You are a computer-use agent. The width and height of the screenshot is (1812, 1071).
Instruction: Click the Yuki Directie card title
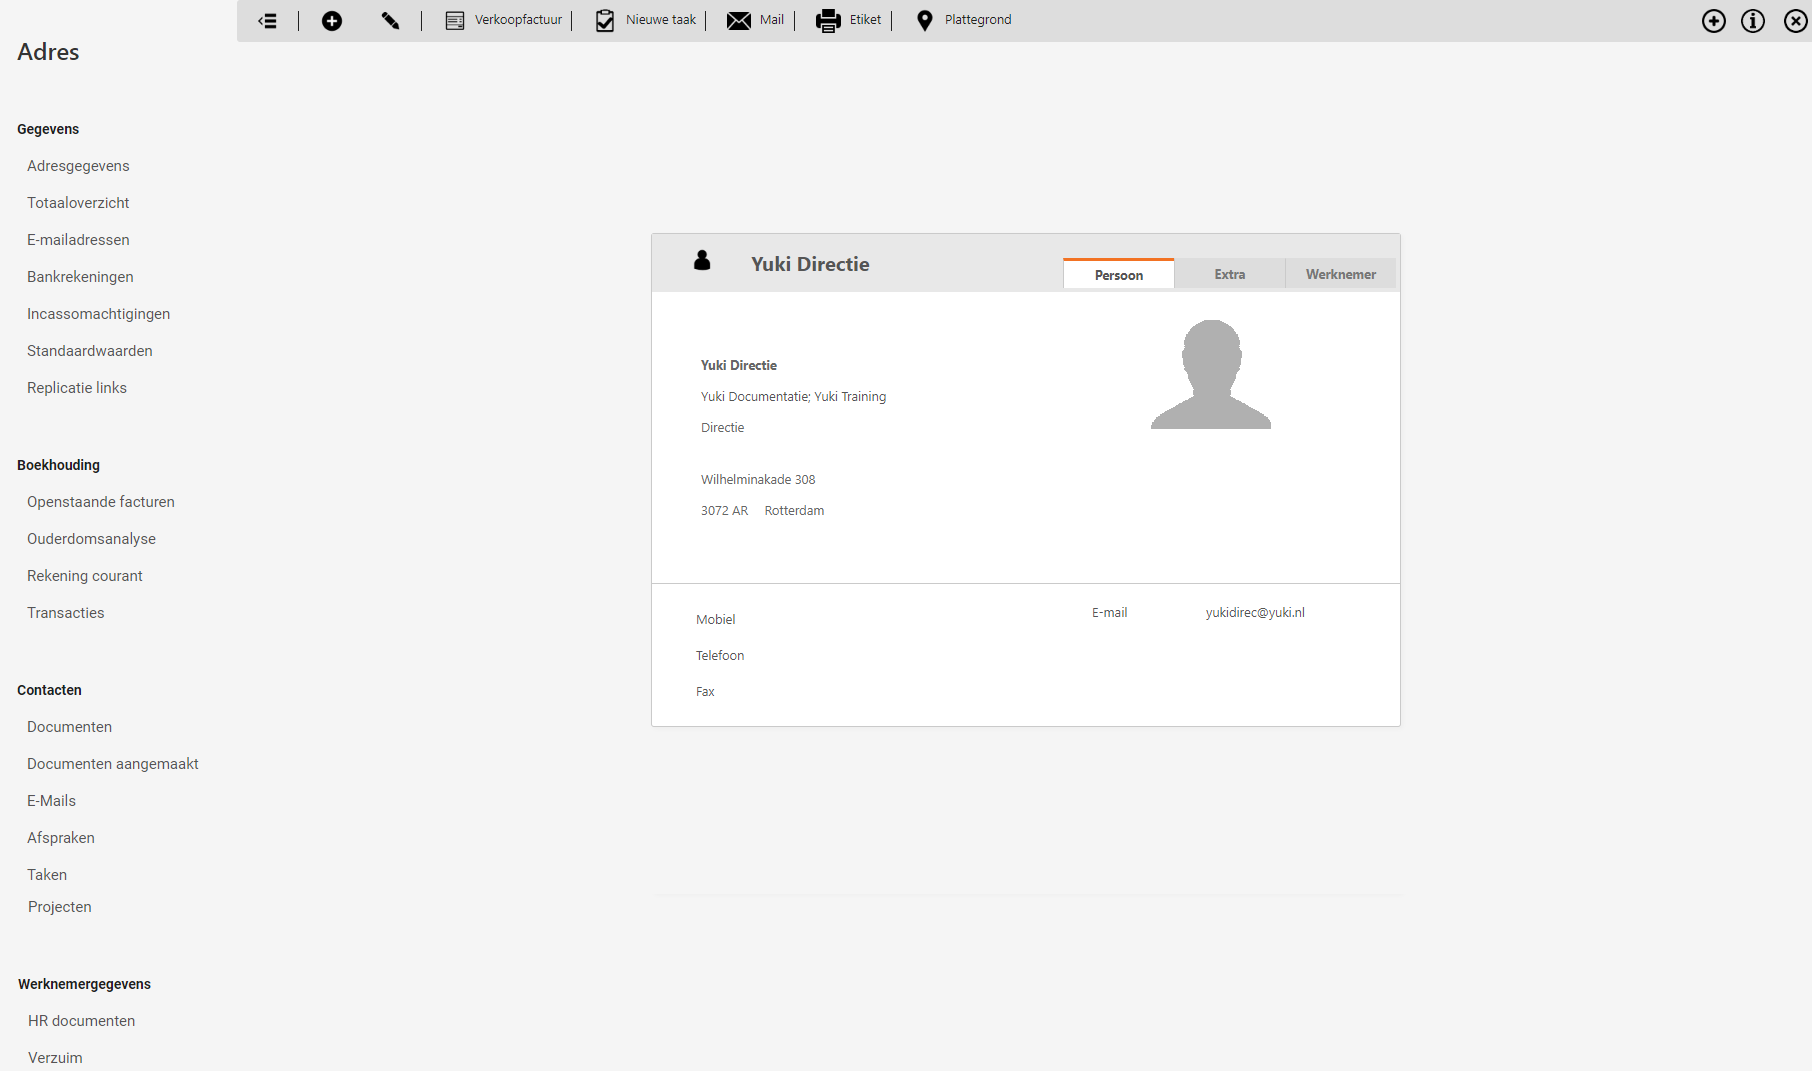810,264
